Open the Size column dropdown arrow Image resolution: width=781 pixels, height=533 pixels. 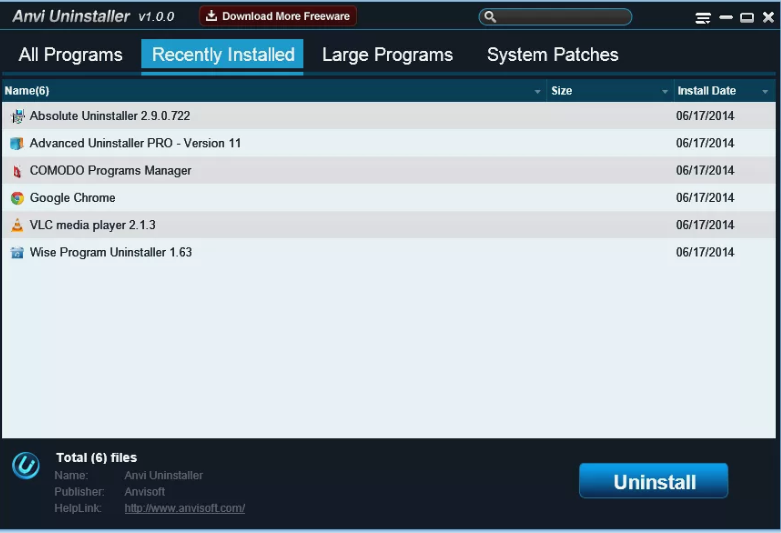point(665,92)
